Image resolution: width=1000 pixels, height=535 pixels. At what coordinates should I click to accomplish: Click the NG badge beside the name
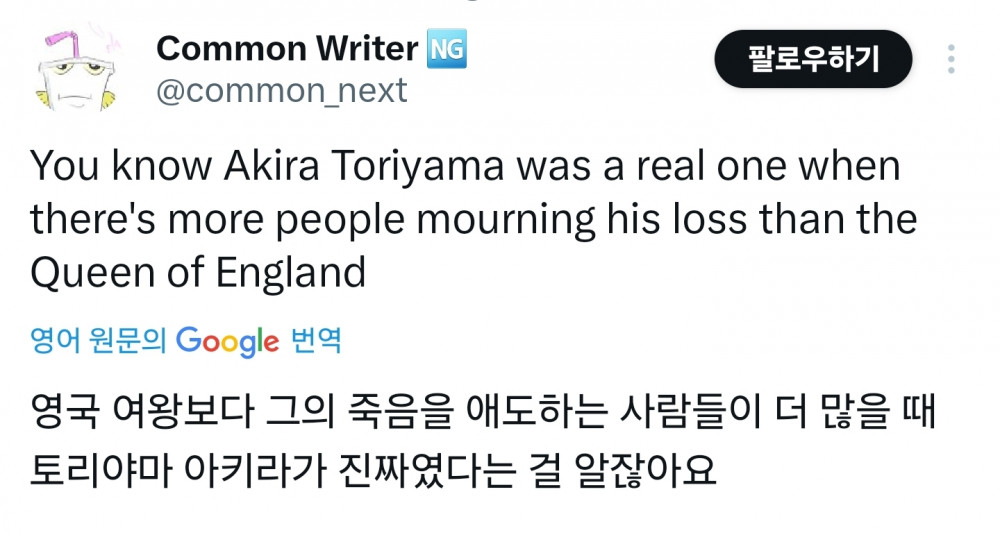446,48
